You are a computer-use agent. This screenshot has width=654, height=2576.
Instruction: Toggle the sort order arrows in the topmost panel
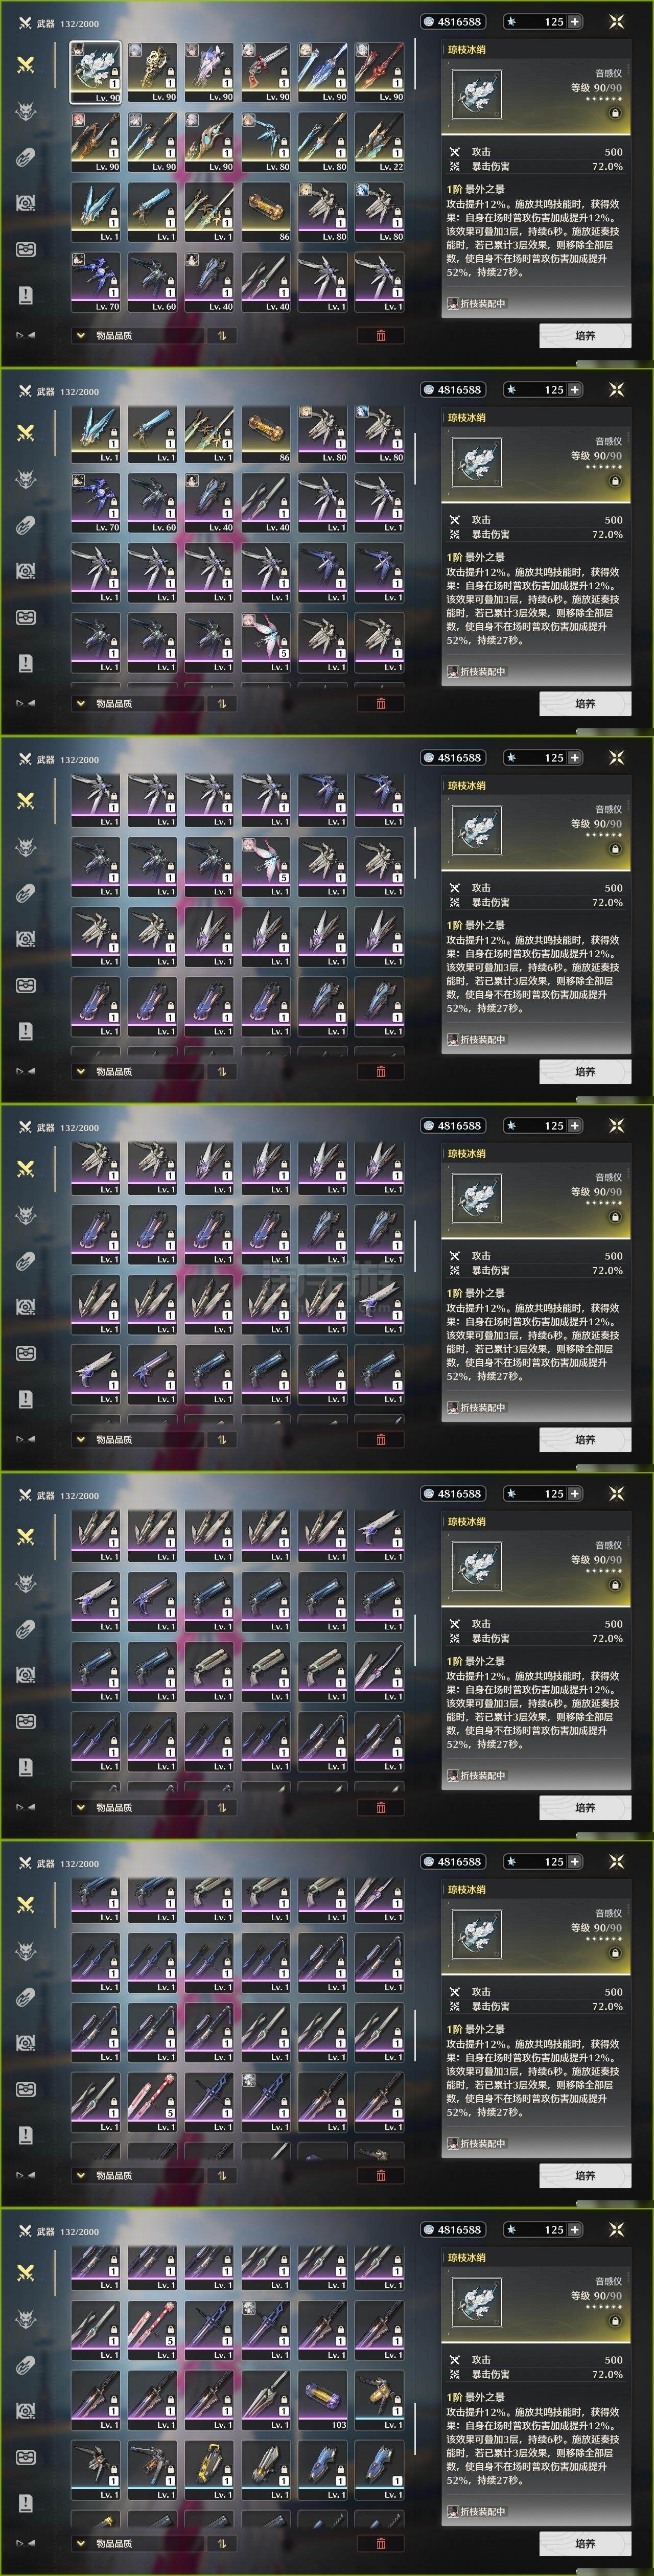[222, 335]
